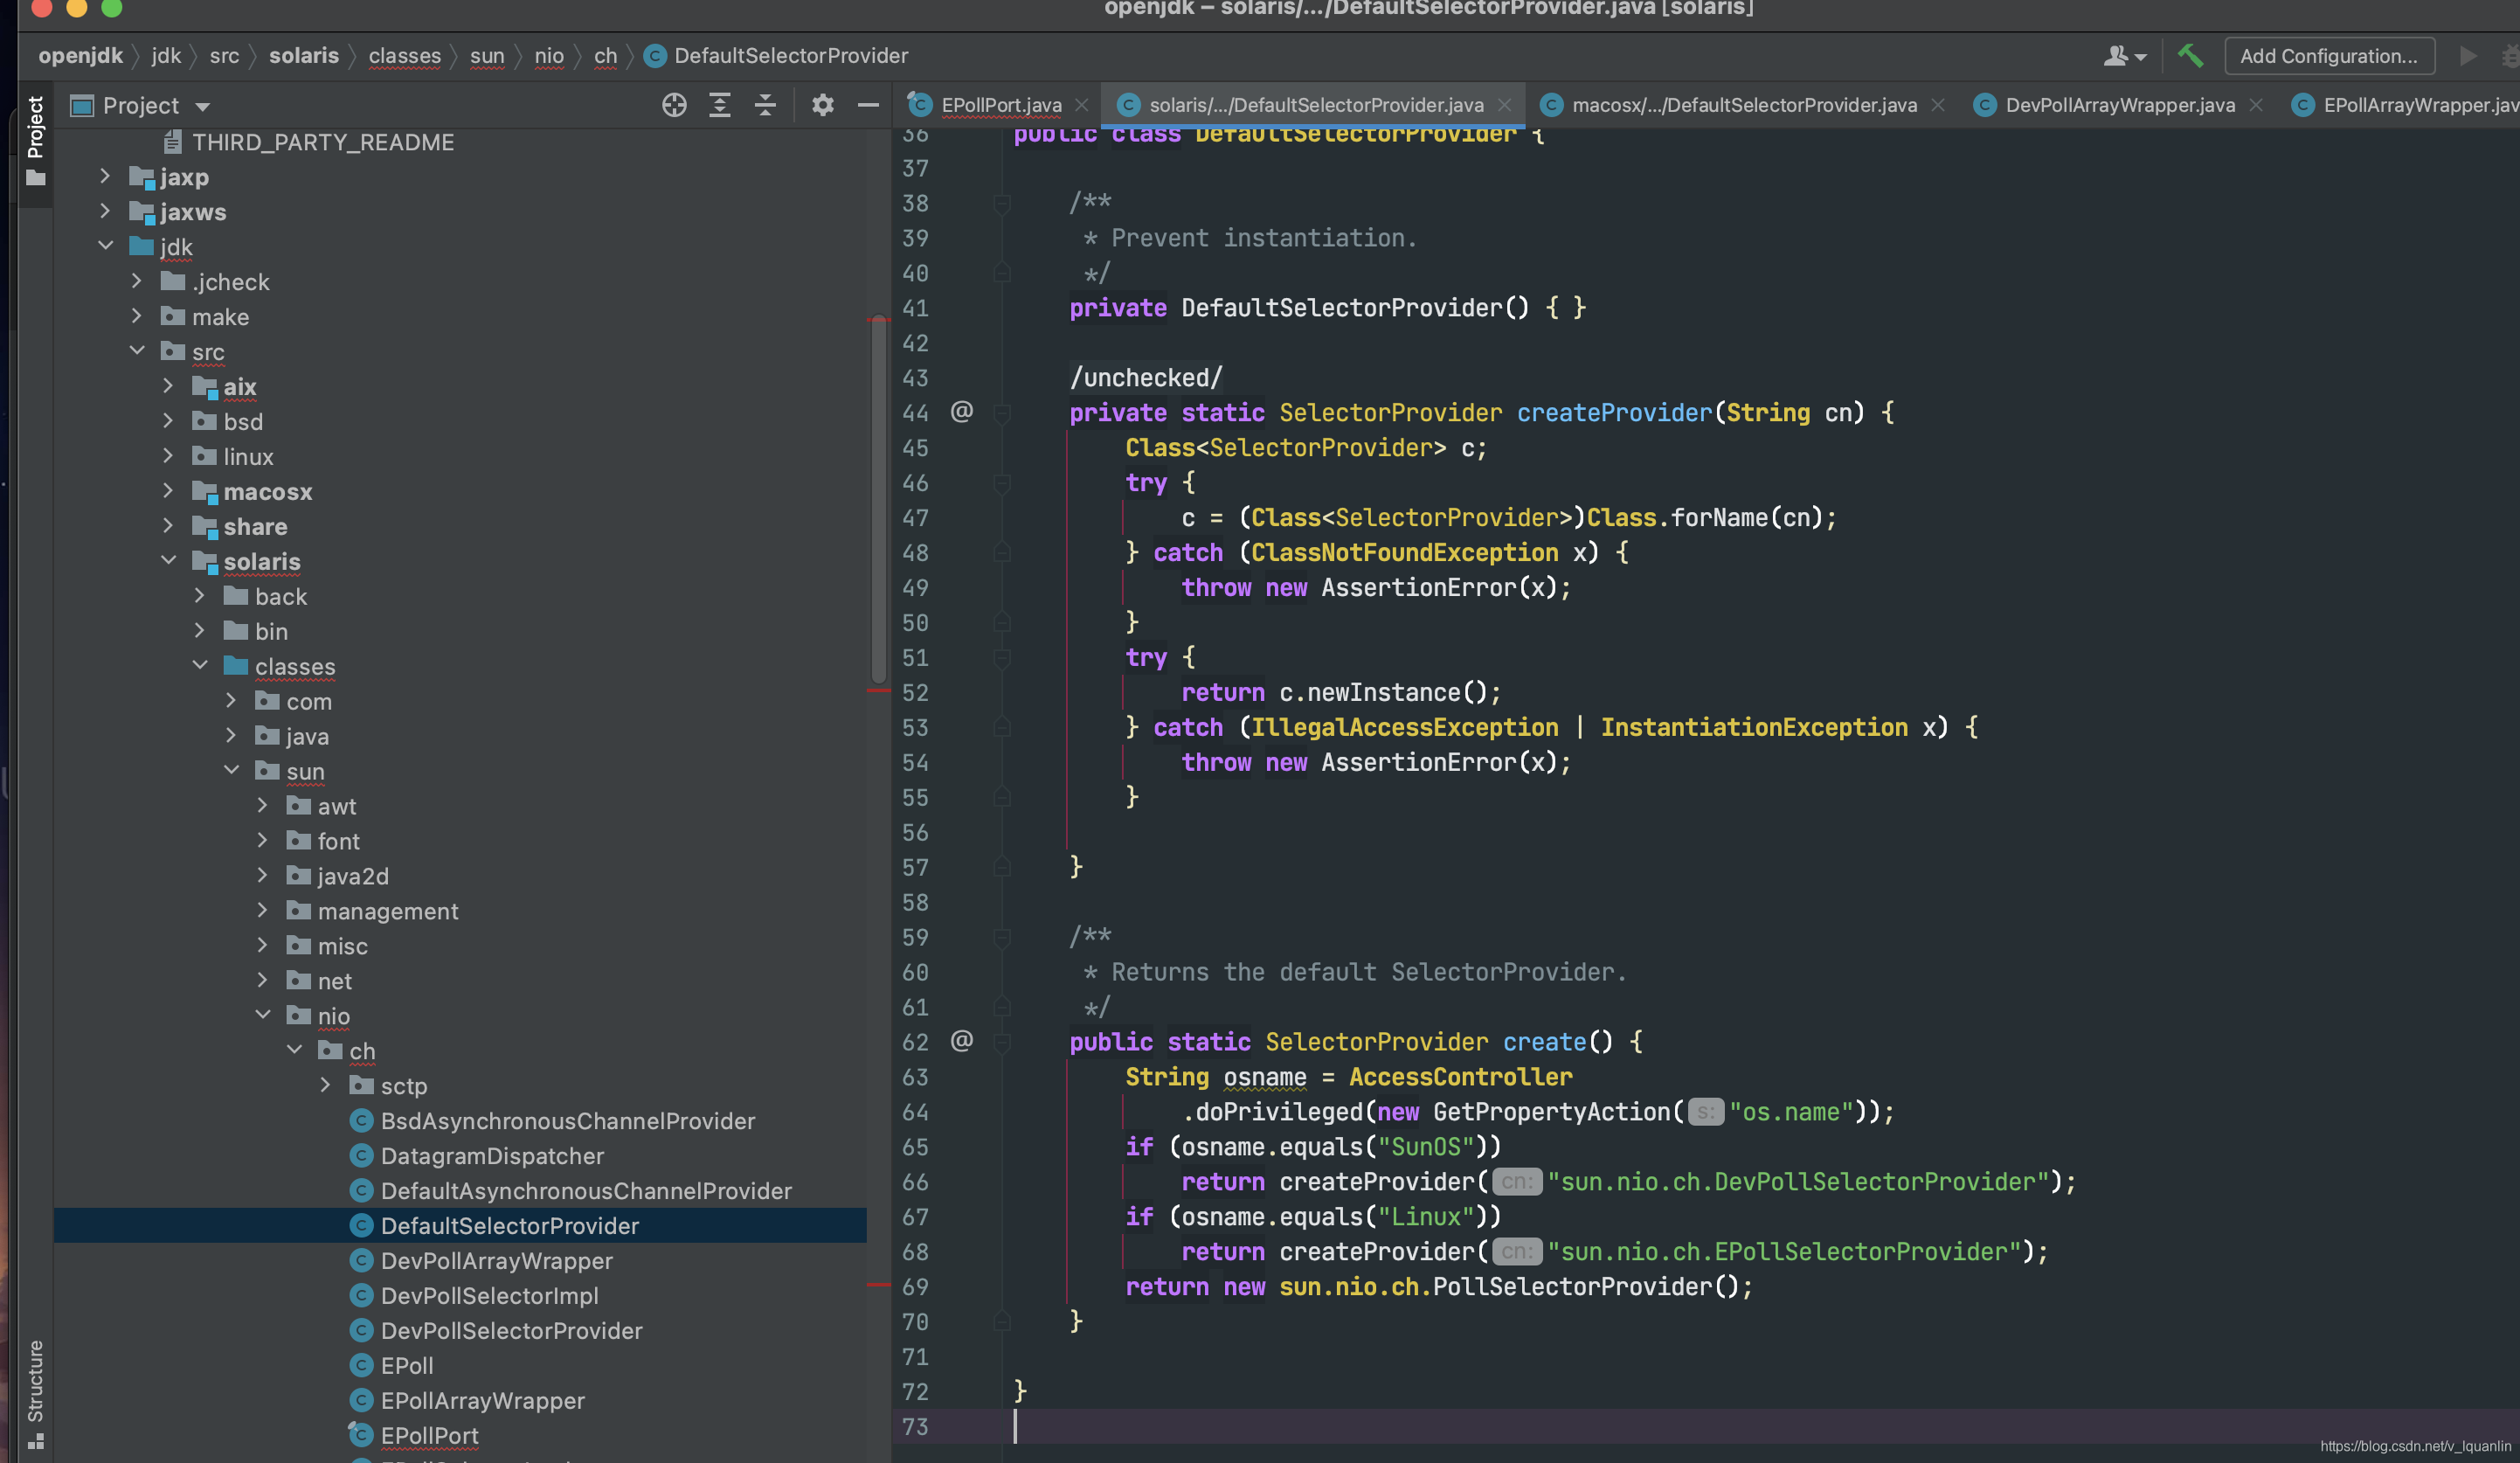
Task: Collapse the solaris folder
Action: pyautogui.click(x=168, y=561)
